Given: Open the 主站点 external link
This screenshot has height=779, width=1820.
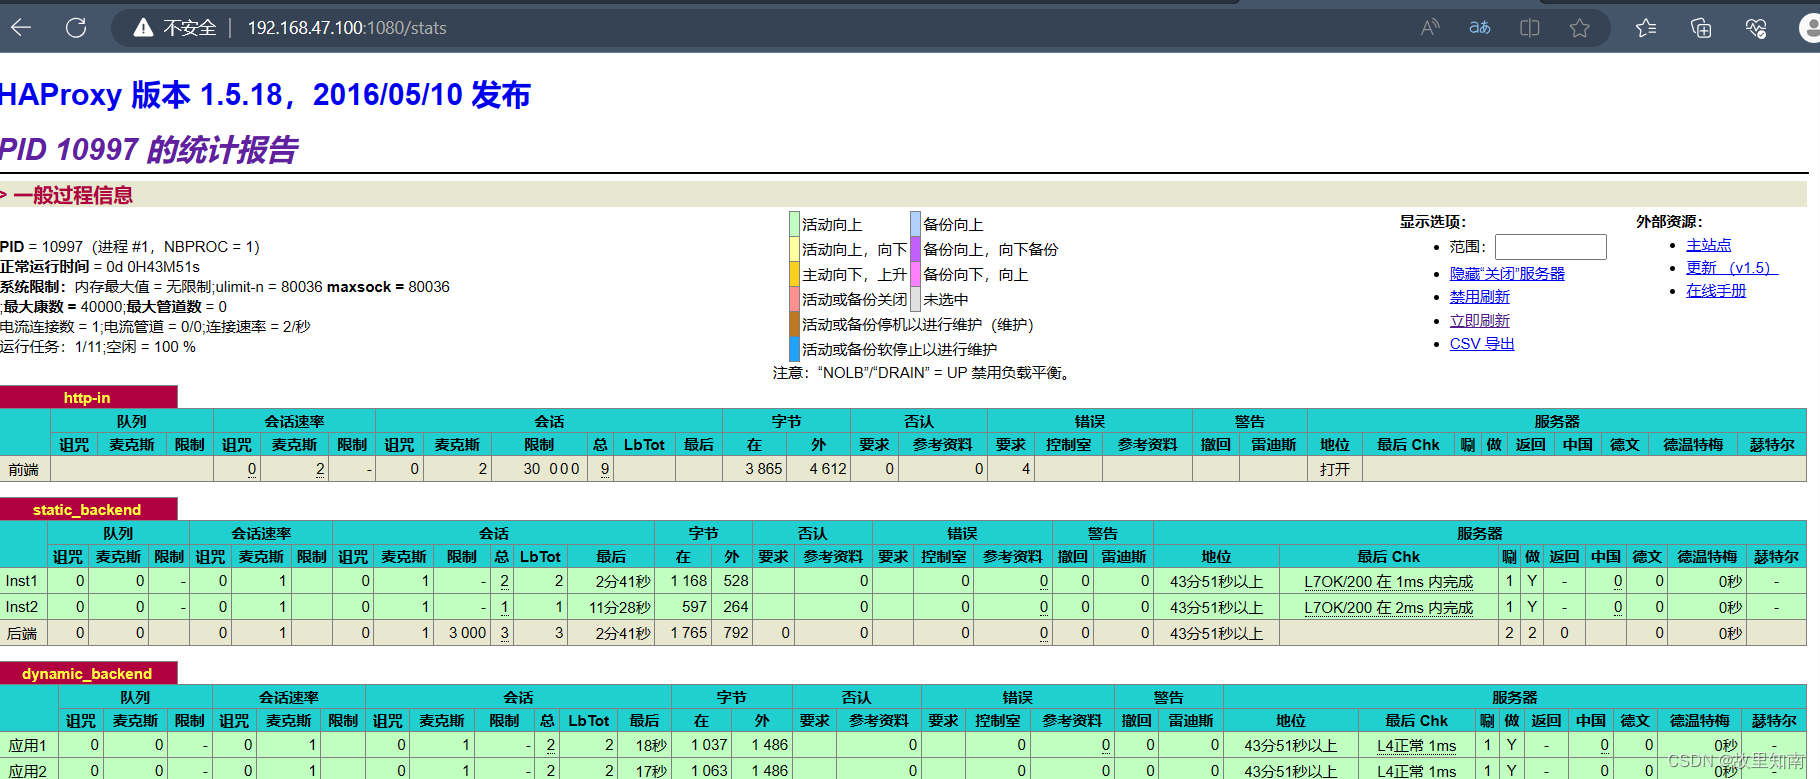Looking at the screenshot, I should click(1709, 245).
